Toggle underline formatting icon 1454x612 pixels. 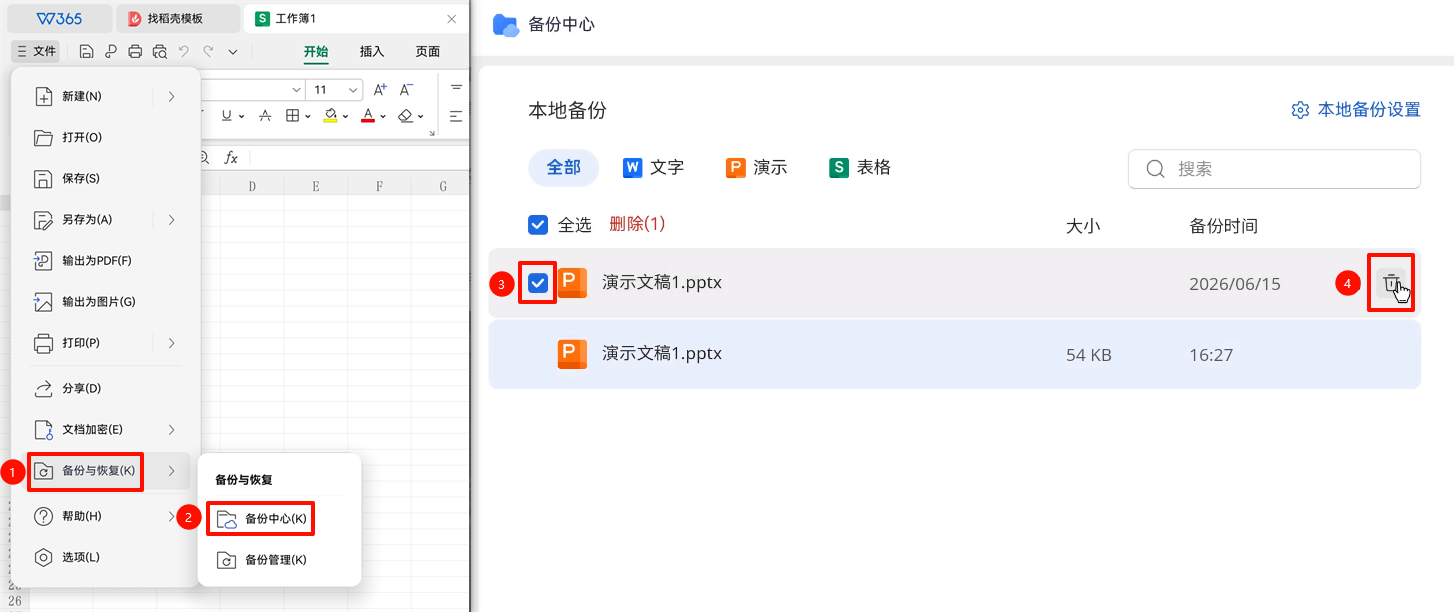[x=227, y=116]
